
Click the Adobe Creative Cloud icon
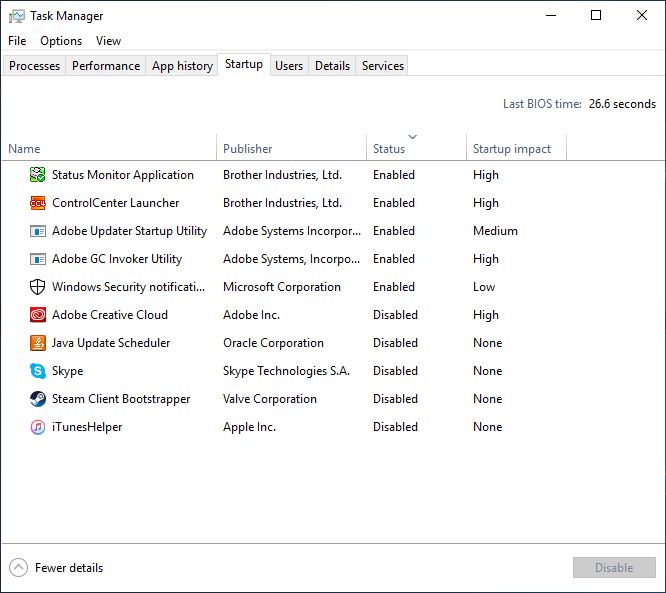(37, 315)
